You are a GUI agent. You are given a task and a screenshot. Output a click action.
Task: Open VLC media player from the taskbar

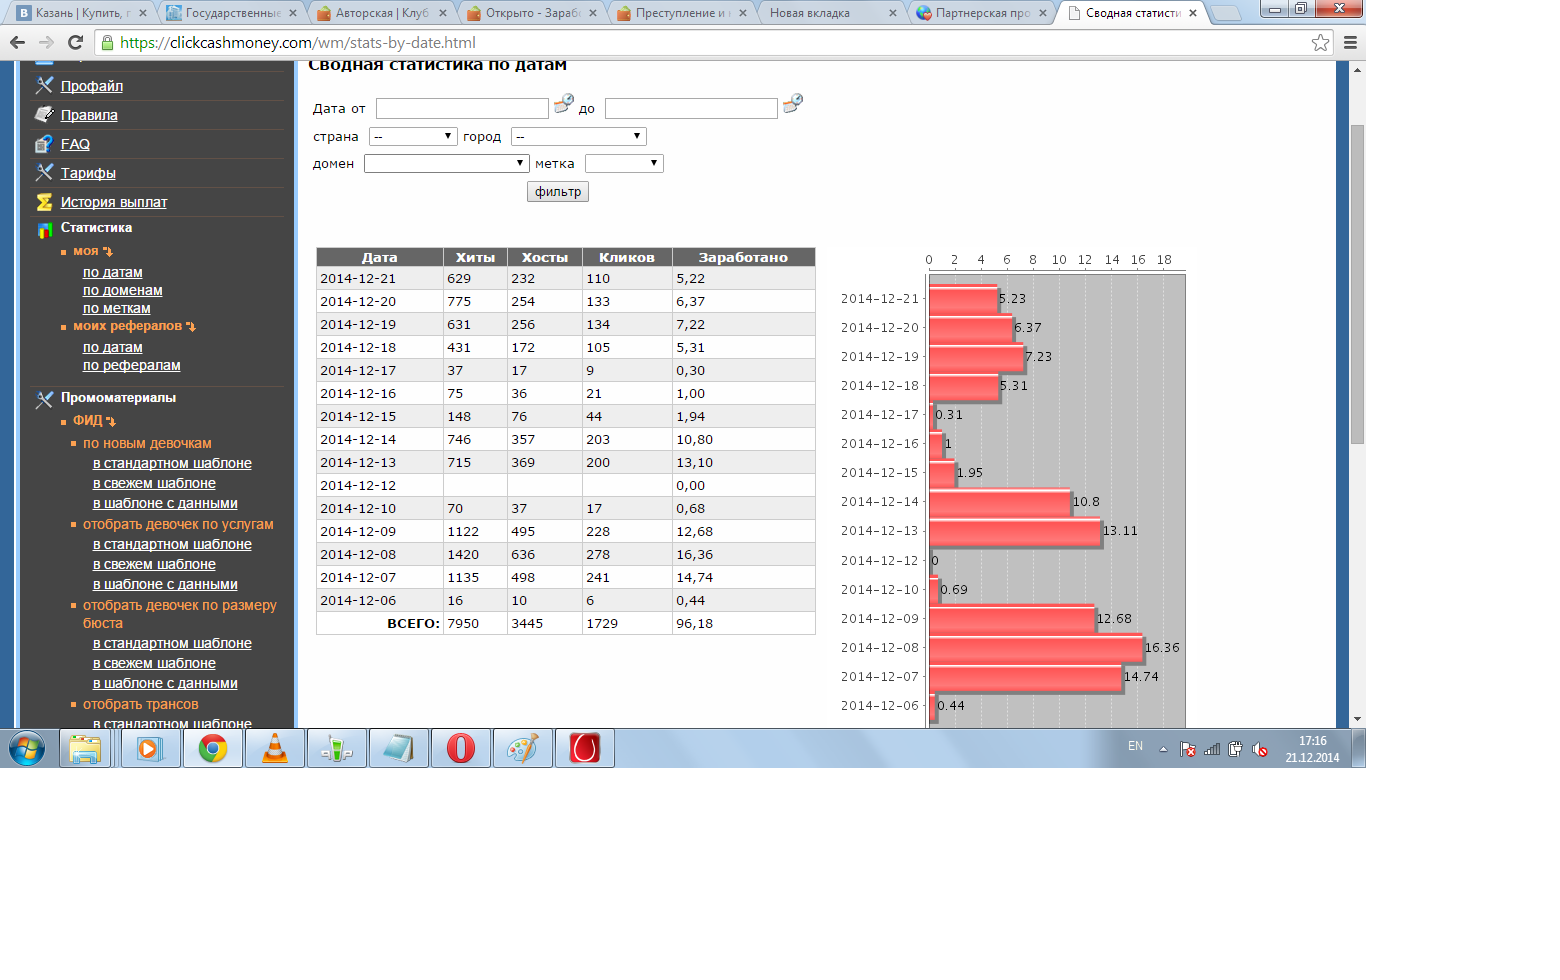coord(274,748)
